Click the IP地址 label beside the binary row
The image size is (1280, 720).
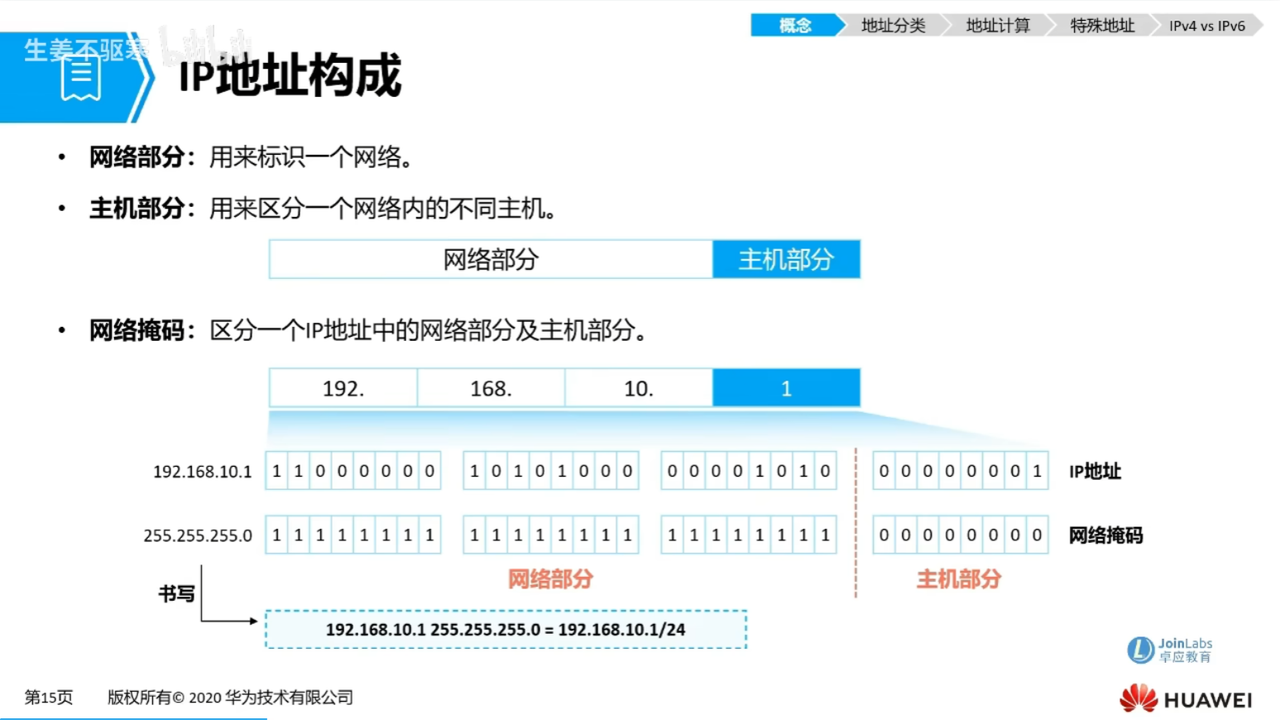click(x=1095, y=471)
